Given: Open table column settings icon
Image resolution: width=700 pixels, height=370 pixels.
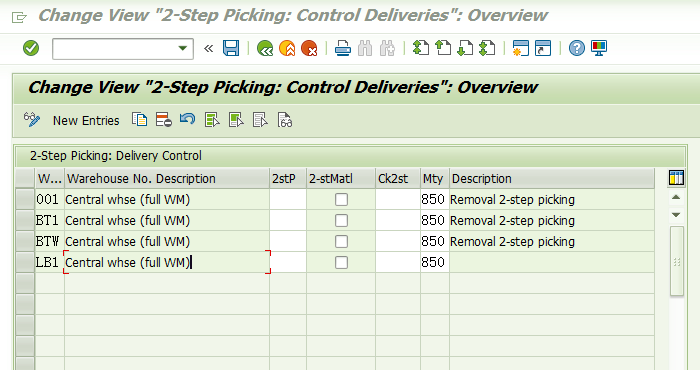Looking at the screenshot, I should (676, 178).
